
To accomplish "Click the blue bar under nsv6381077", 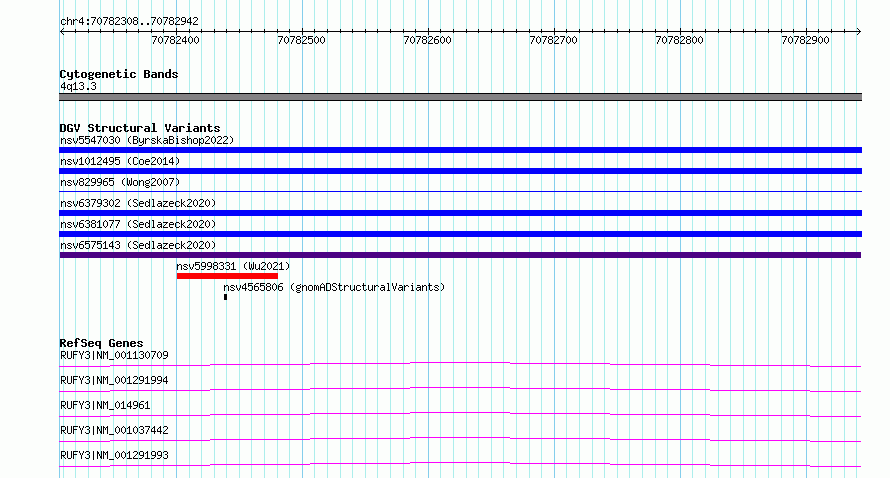I will [x=460, y=234].
